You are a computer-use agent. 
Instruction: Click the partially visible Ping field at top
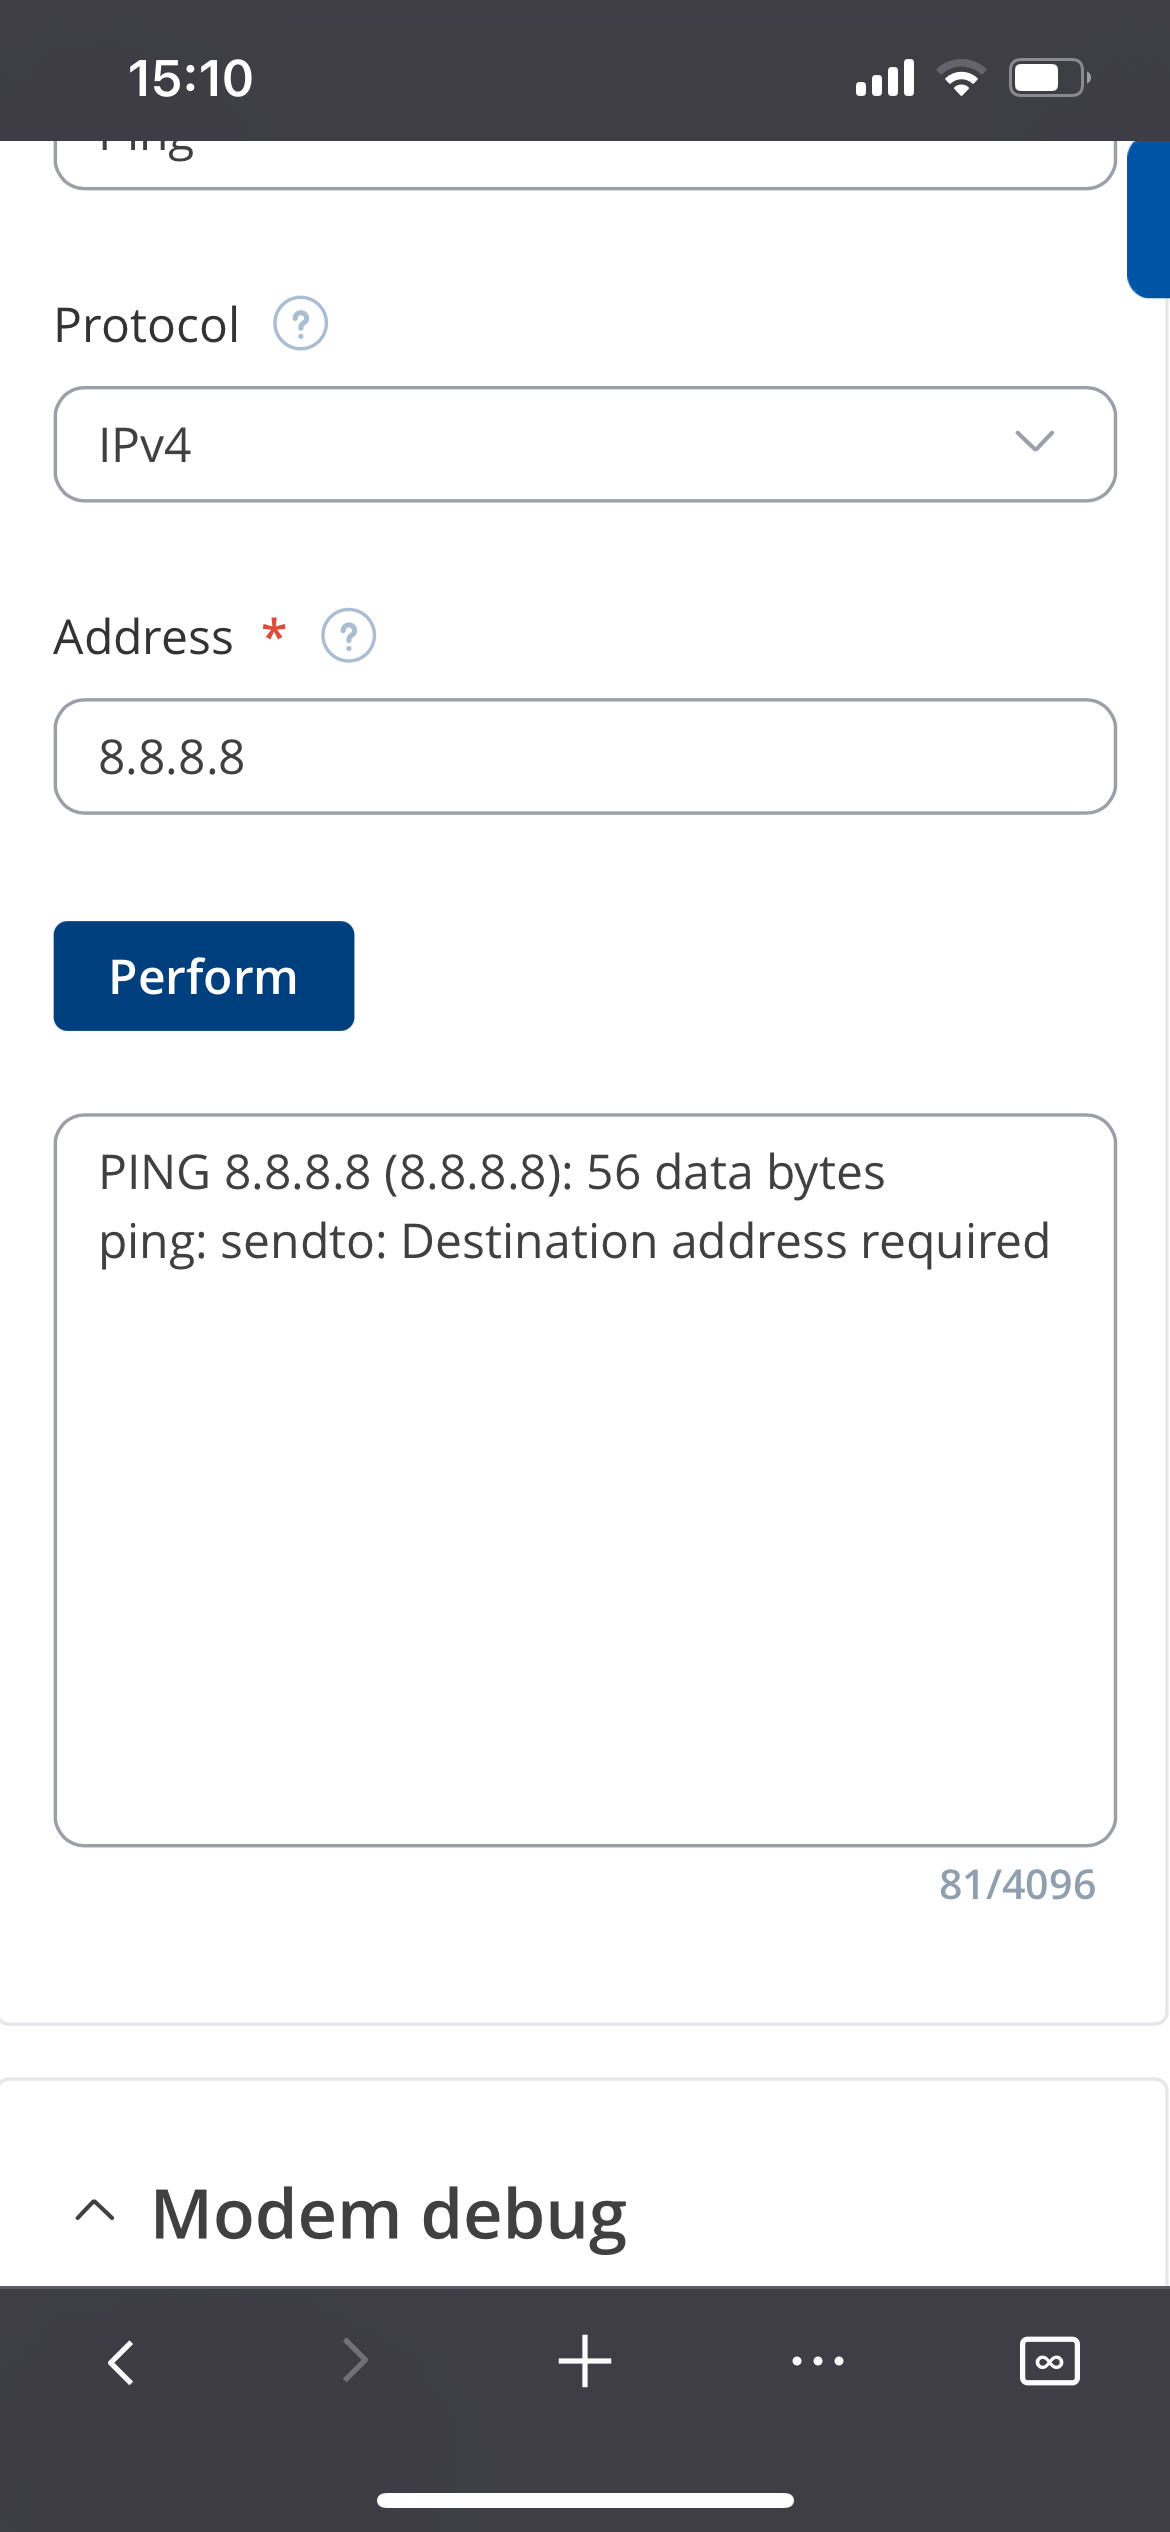coord(585,162)
